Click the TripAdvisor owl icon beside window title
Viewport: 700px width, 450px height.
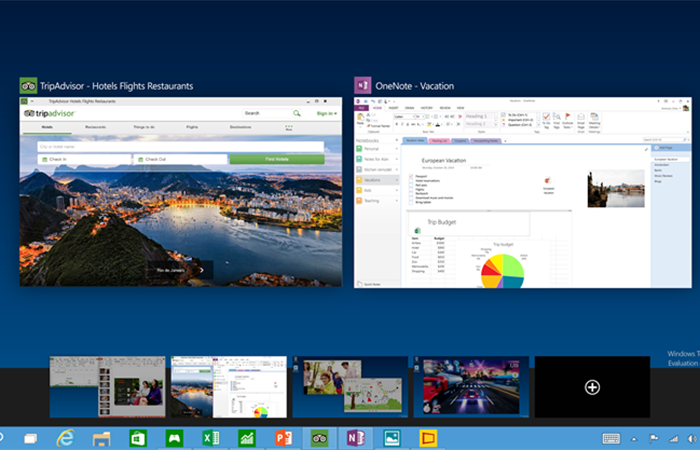[x=28, y=86]
